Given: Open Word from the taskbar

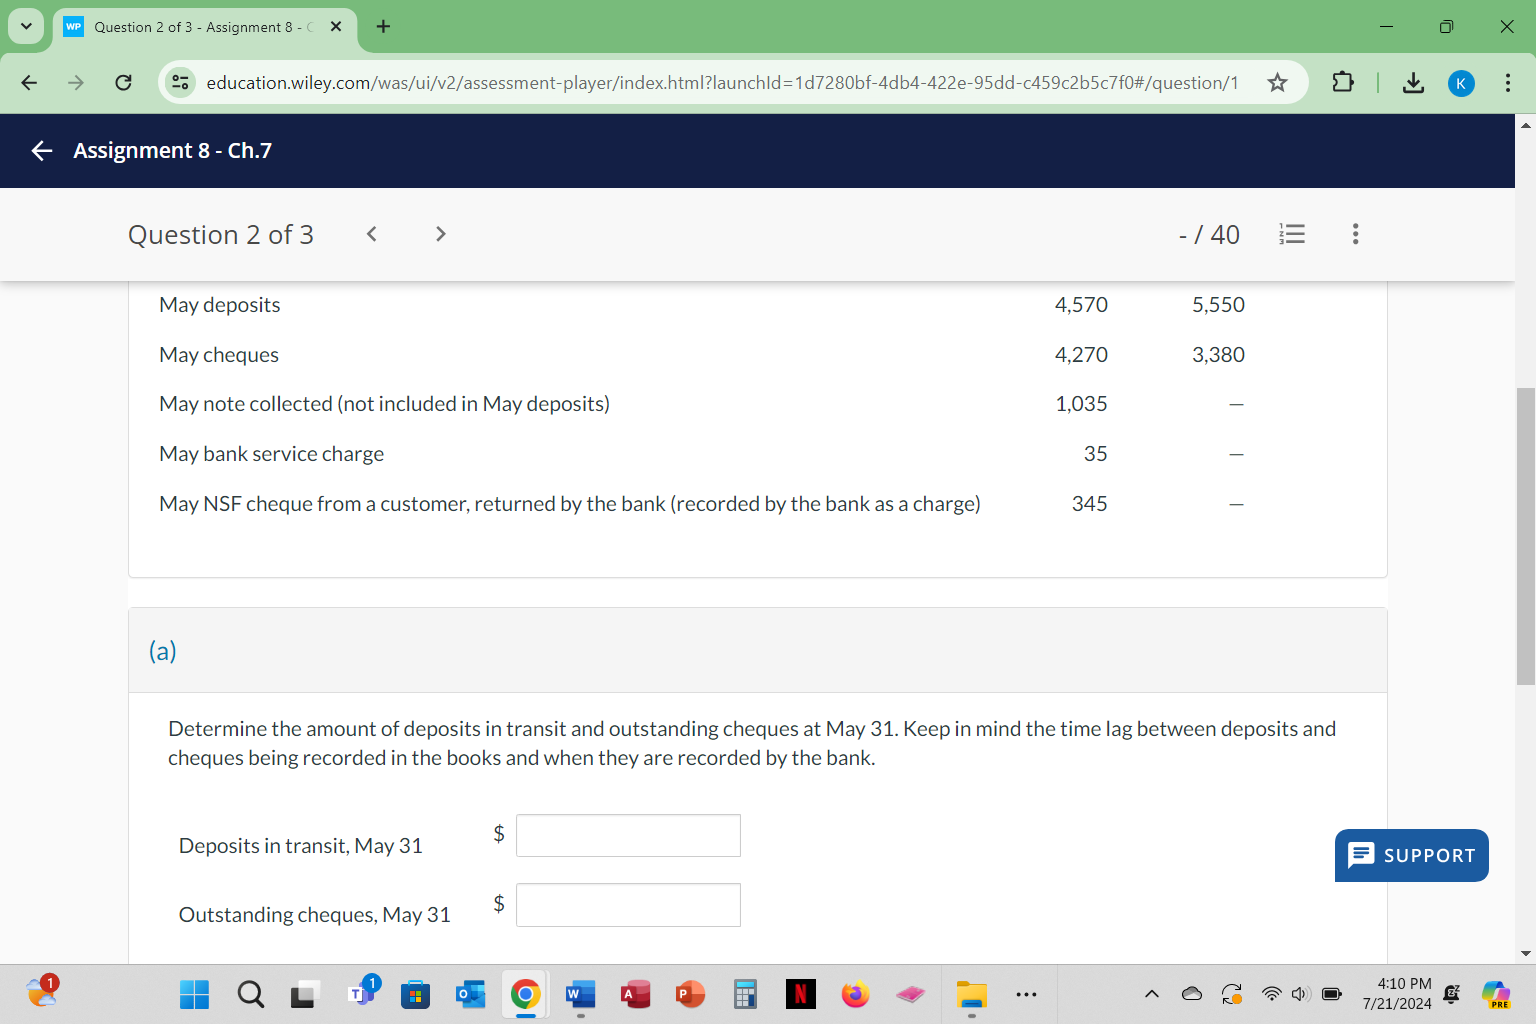Looking at the screenshot, I should (580, 994).
